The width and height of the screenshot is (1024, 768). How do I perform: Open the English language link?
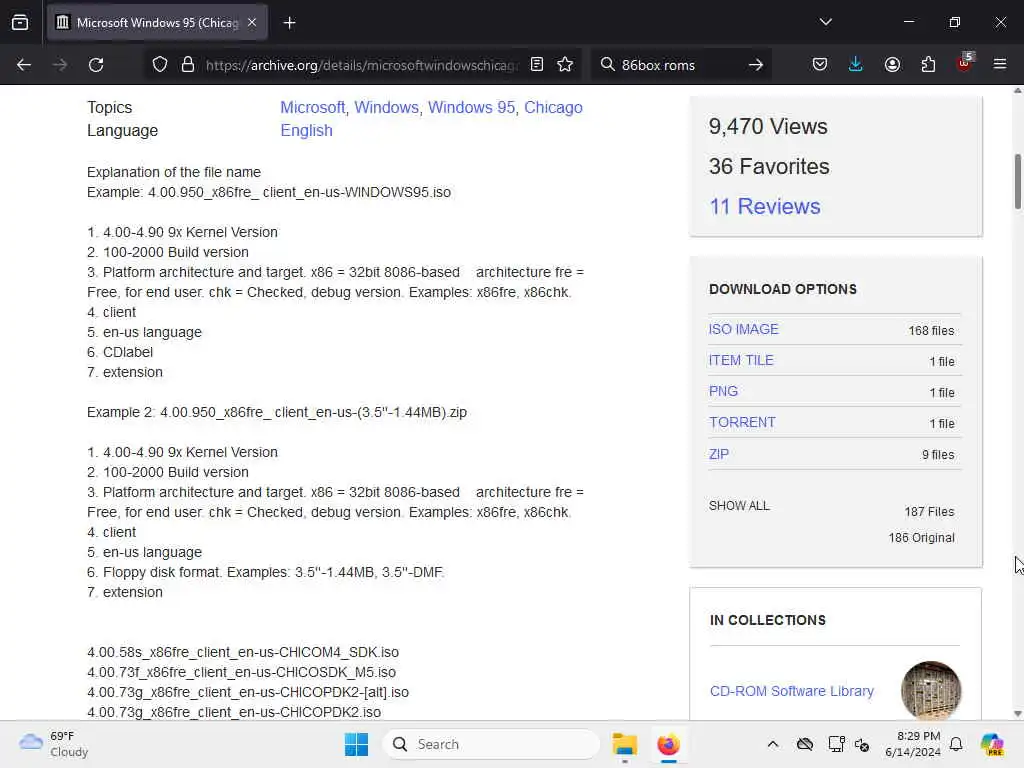tap(306, 131)
